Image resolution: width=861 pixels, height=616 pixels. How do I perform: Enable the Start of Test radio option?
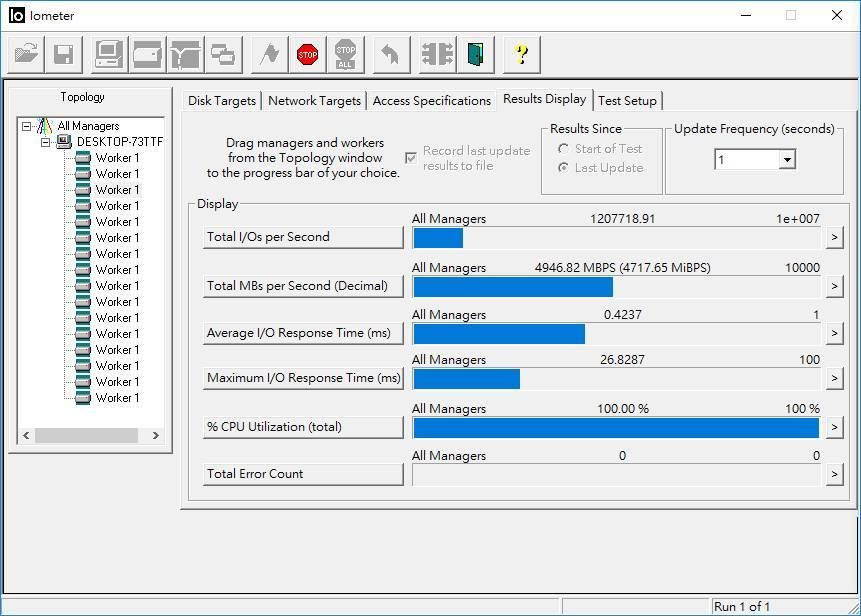tap(561, 150)
